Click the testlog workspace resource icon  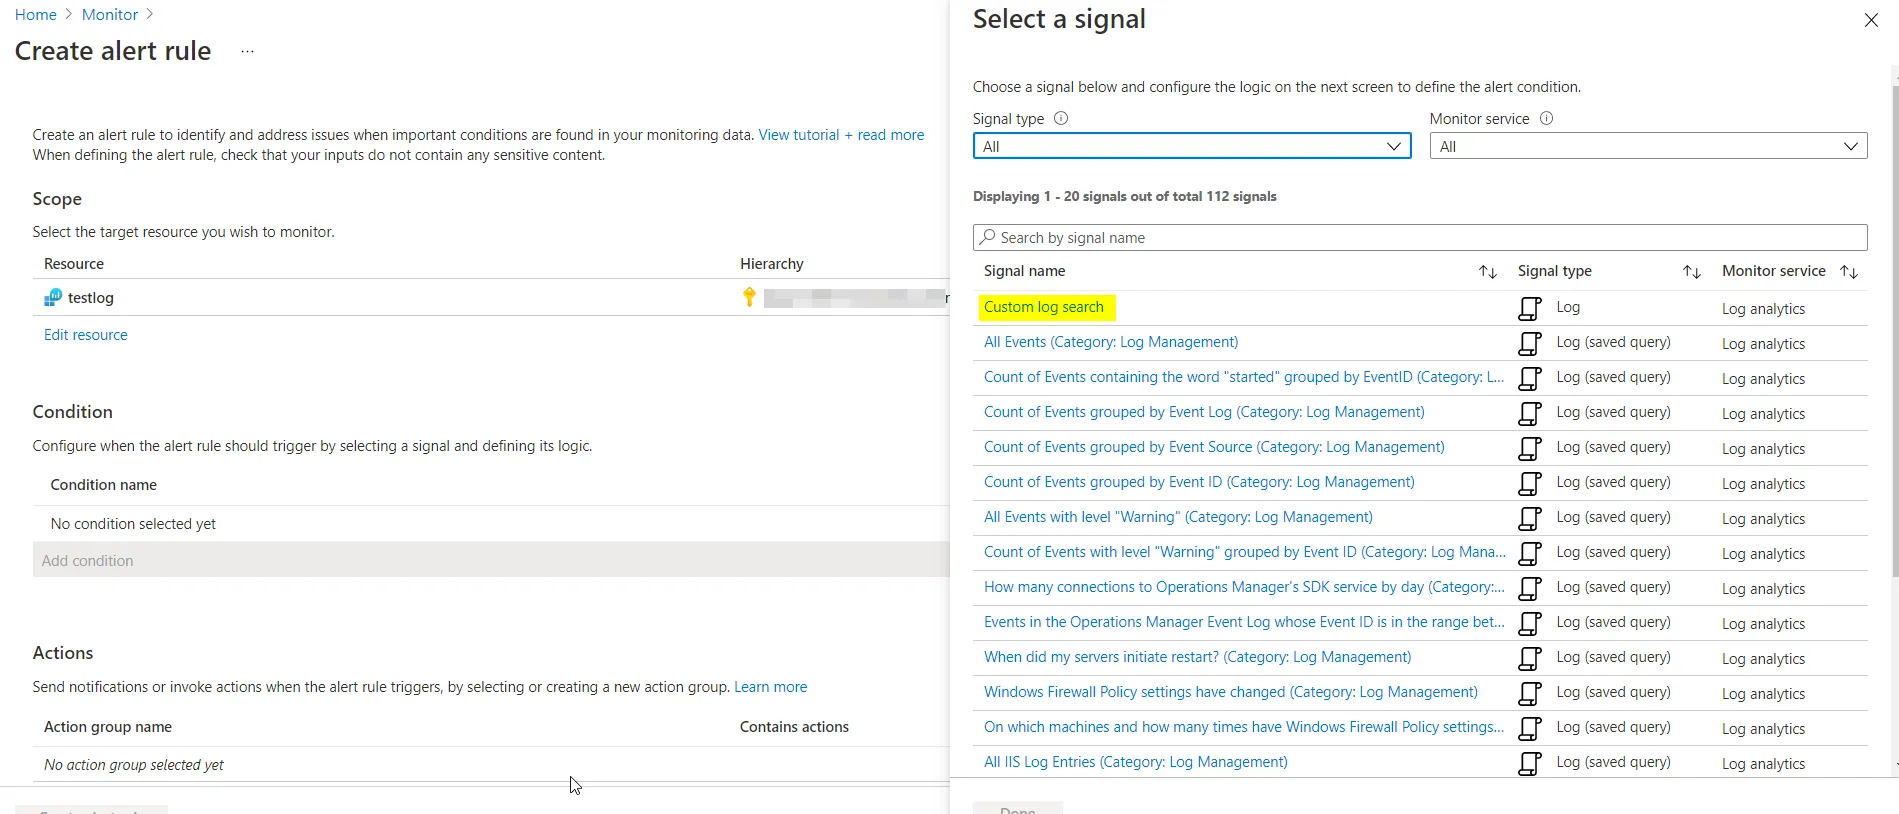53,298
